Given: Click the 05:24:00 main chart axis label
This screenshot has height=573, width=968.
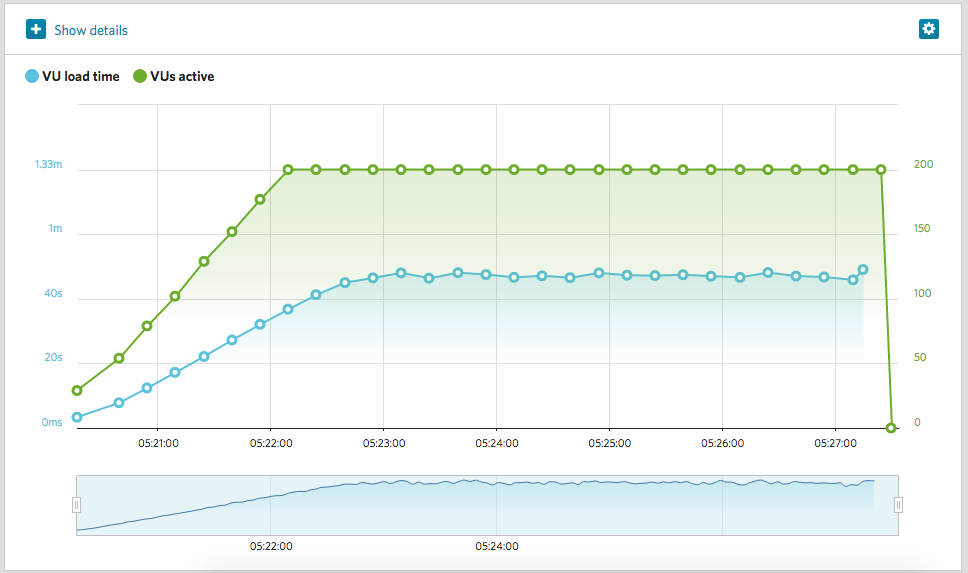Looking at the screenshot, I should click(x=497, y=443).
